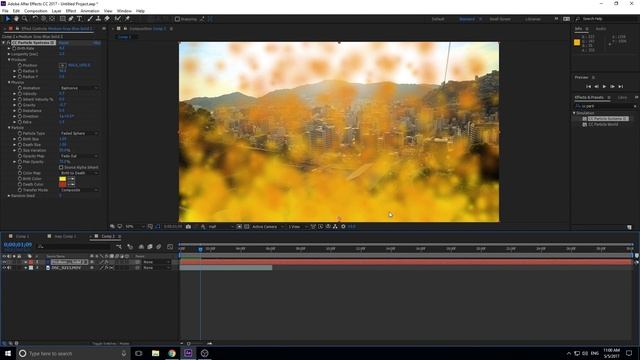Viewport: 640px width, 360px height.
Task: Select the Brush tool
Action: pyautogui.click(x=90, y=19)
